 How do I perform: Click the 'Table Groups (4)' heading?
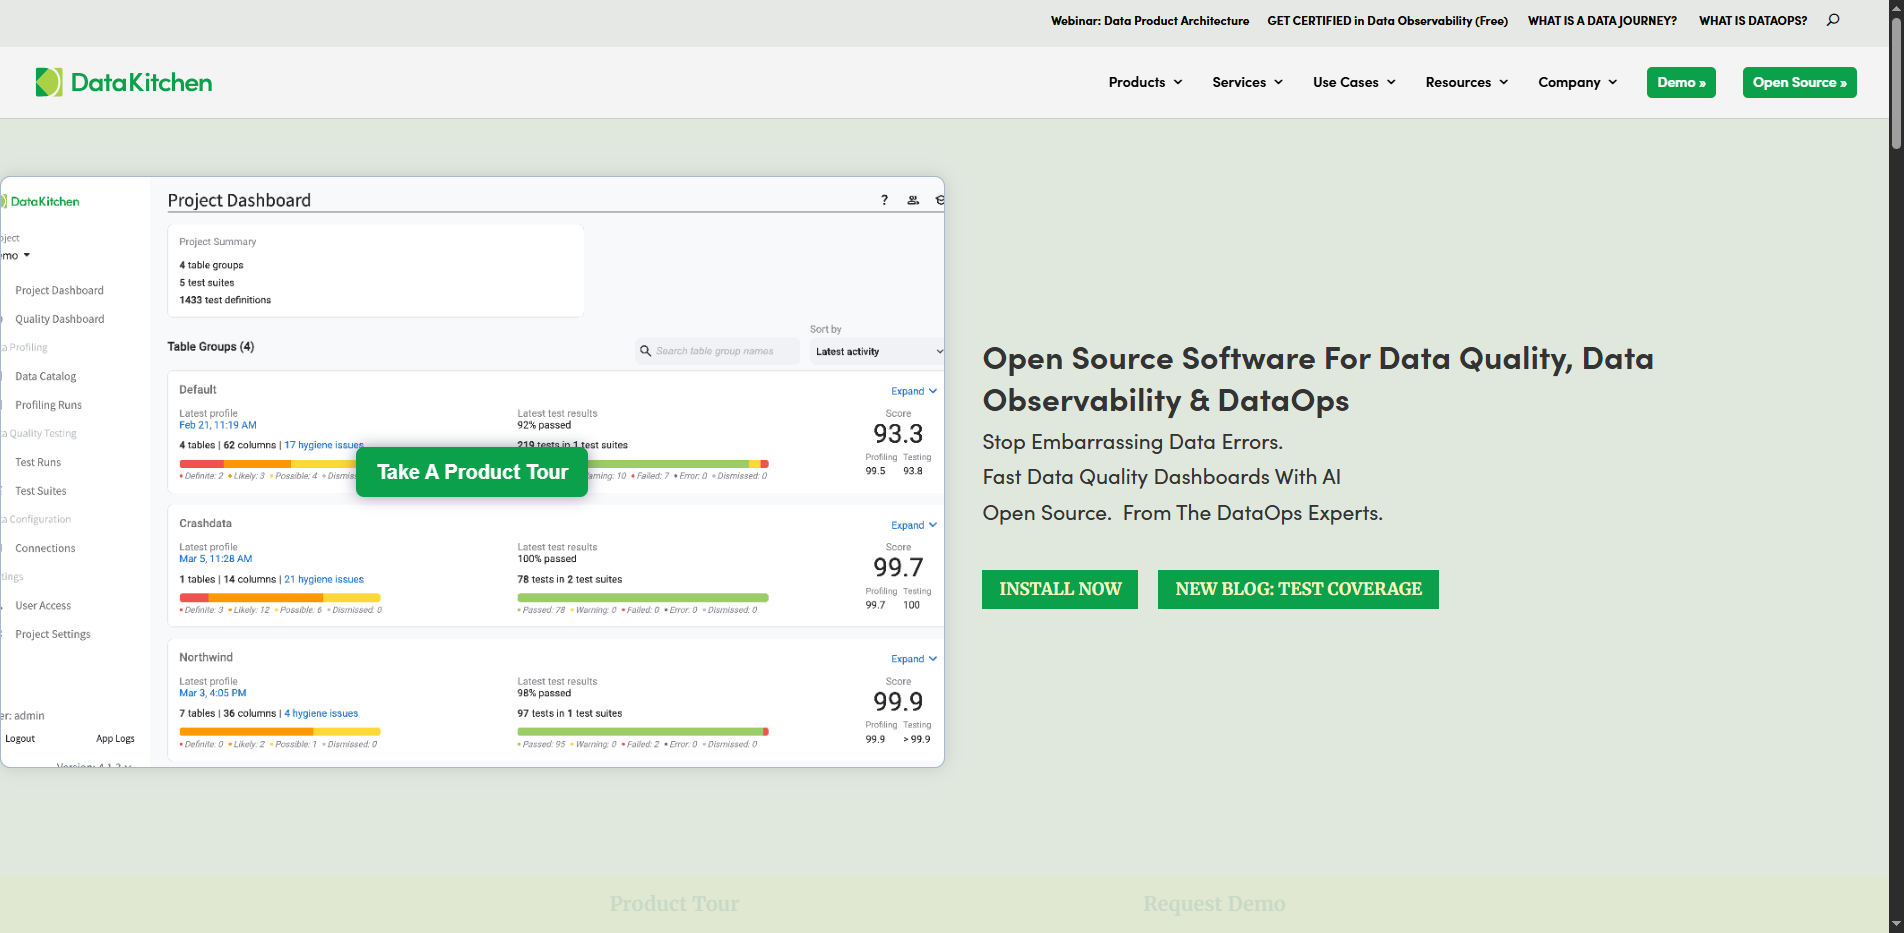pos(211,347)
